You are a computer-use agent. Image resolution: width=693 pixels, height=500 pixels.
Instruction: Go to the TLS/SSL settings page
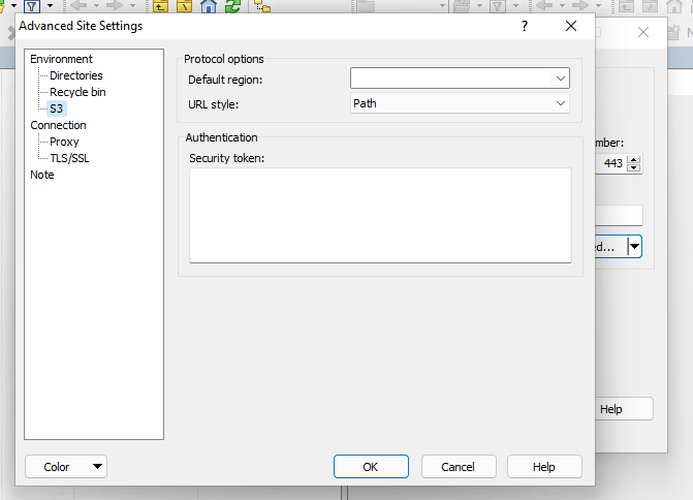70,158
